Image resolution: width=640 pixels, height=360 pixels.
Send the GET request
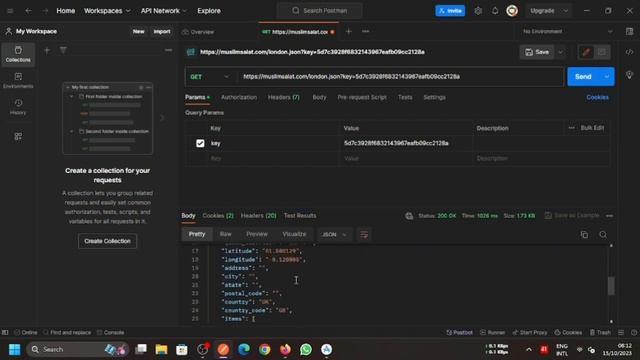pyautogui.click(x=583, y=77)
